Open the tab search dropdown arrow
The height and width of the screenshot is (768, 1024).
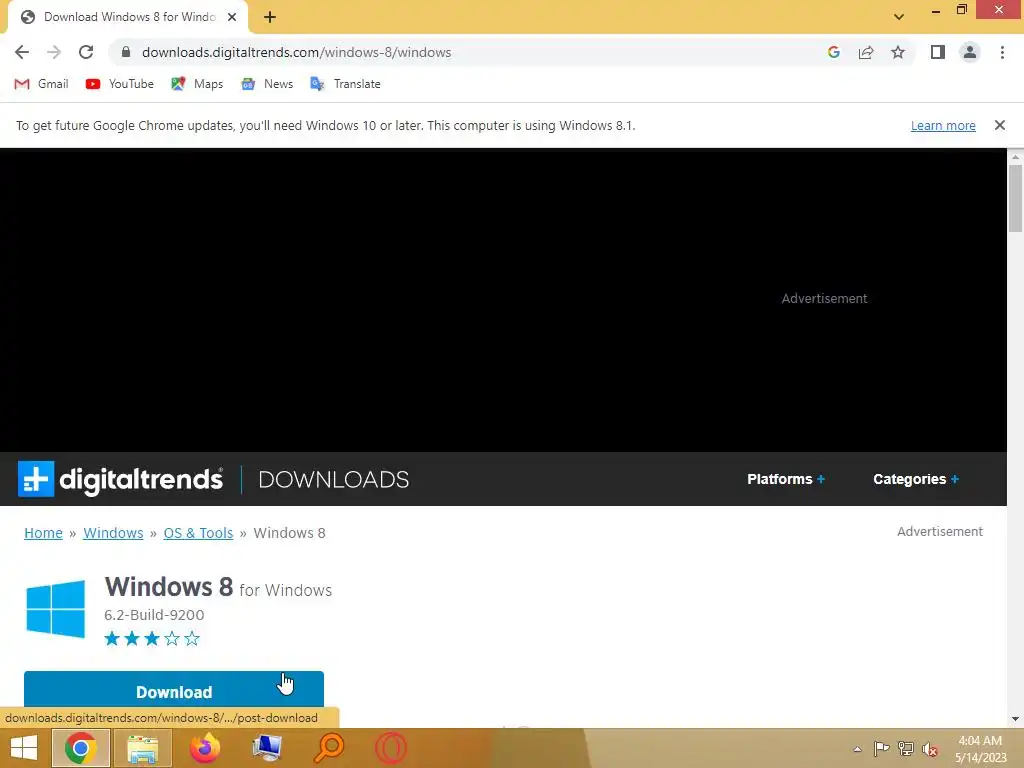coord(899,17)
